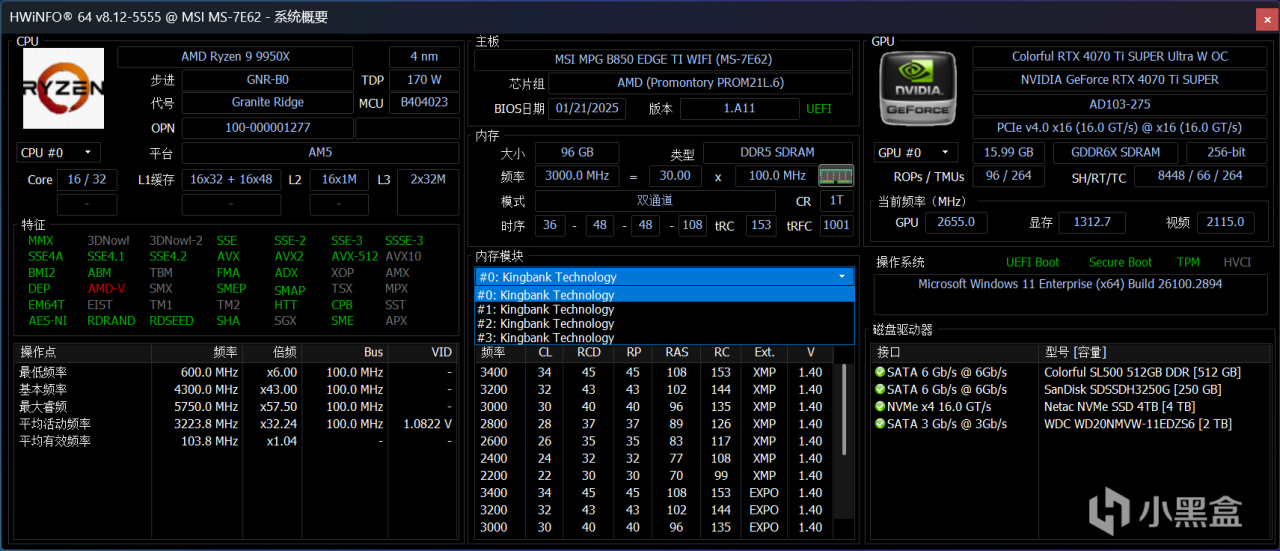Click the Core count 16 / 32 field
The image size is (1280, 551).
(87, 179)
